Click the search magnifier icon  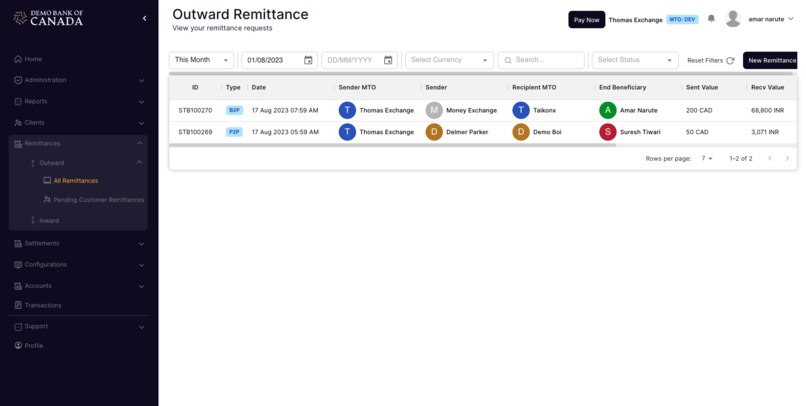(508, 60)
